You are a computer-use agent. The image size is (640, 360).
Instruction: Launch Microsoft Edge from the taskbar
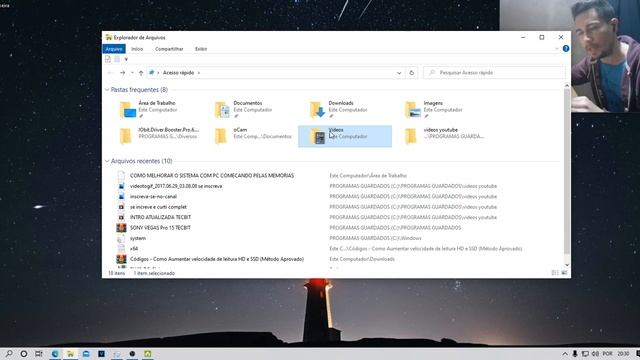point(55,353)
